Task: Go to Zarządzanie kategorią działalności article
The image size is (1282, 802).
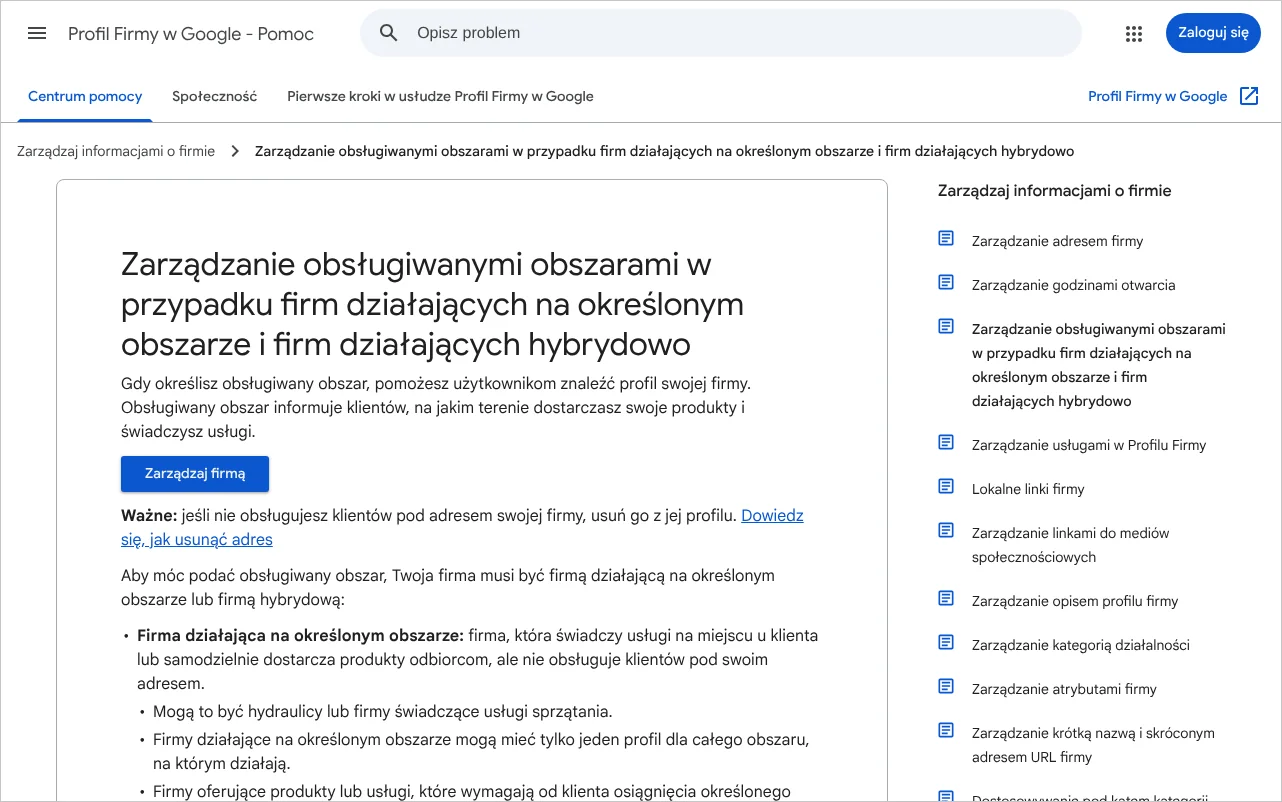Action: pyautogui.click(x=1081, y=645)
